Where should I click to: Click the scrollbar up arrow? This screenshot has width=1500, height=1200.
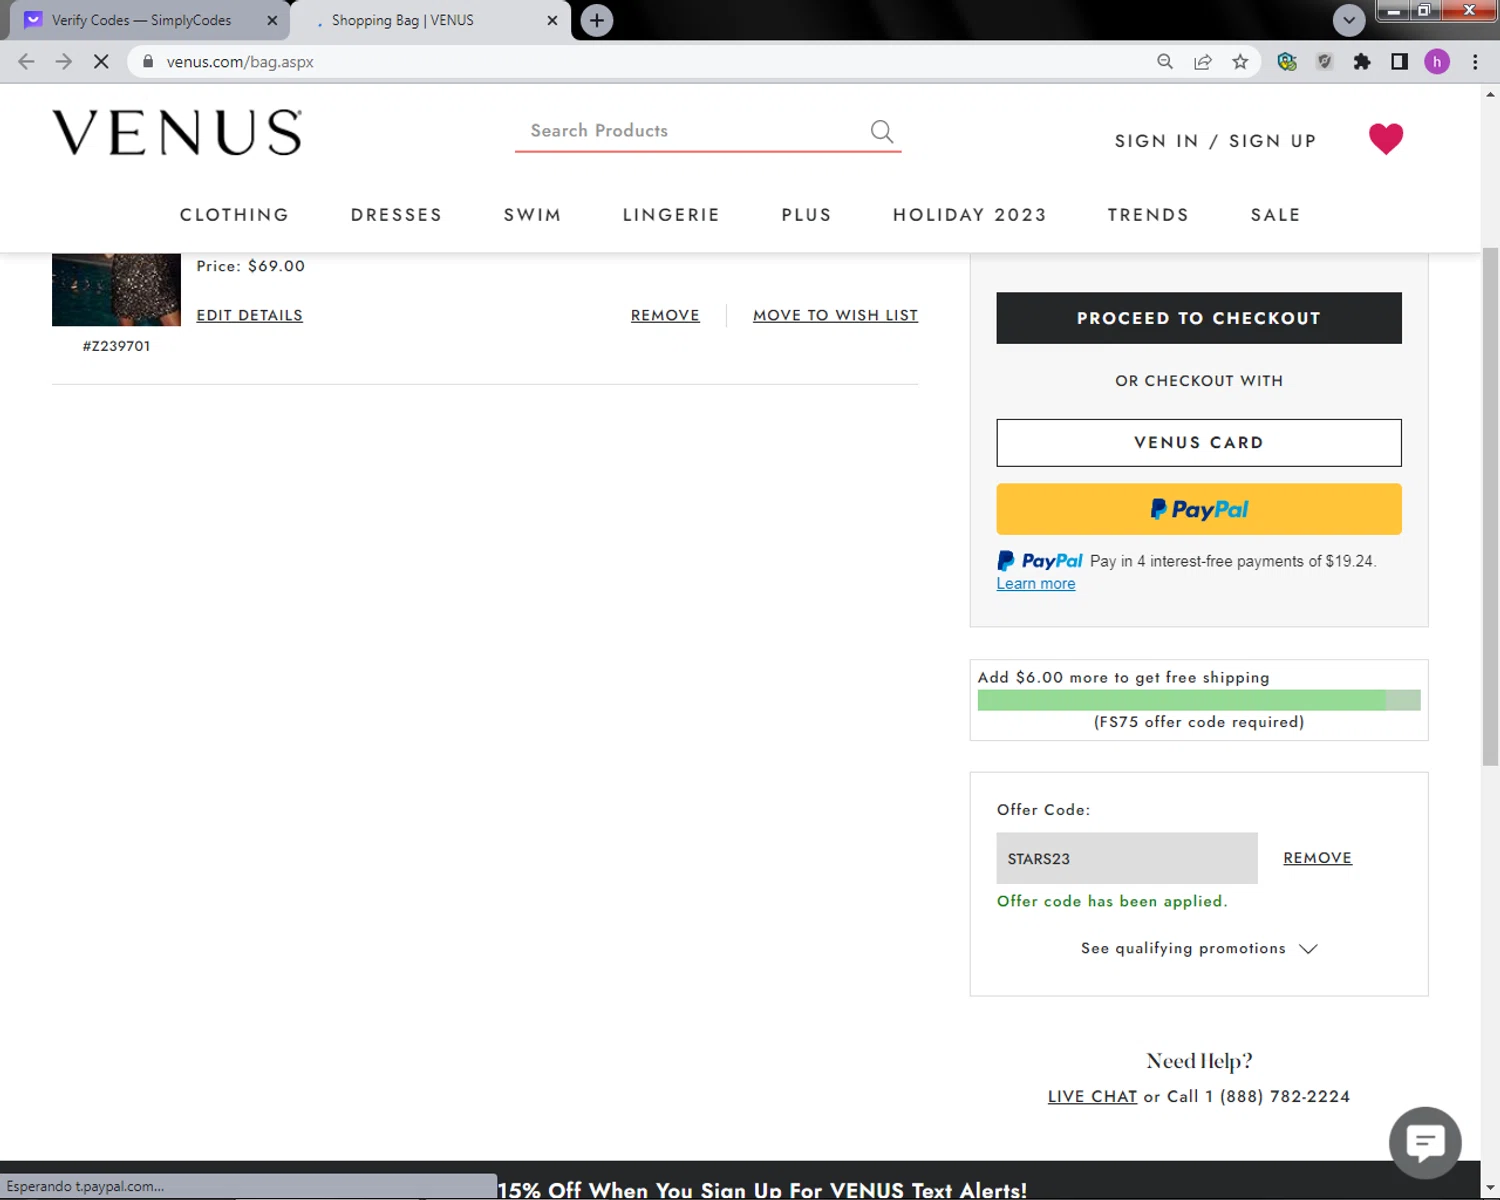pos(1490,95)
